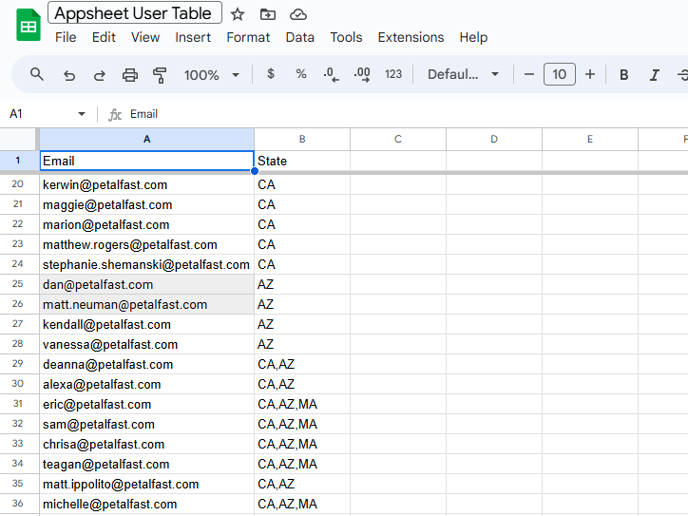Check the cloud document status icon
Viewport: 688px width, 516px height.
(x=298, y=14)
